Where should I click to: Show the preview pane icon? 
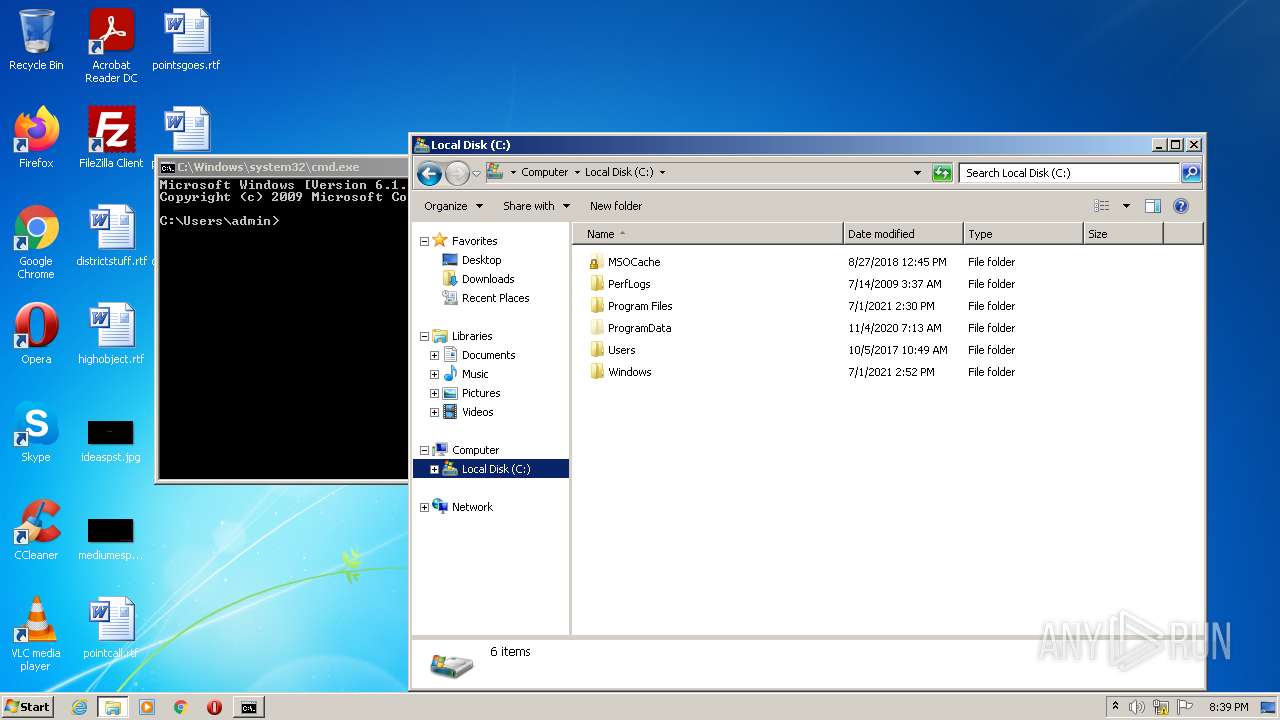click(1152, 206)
